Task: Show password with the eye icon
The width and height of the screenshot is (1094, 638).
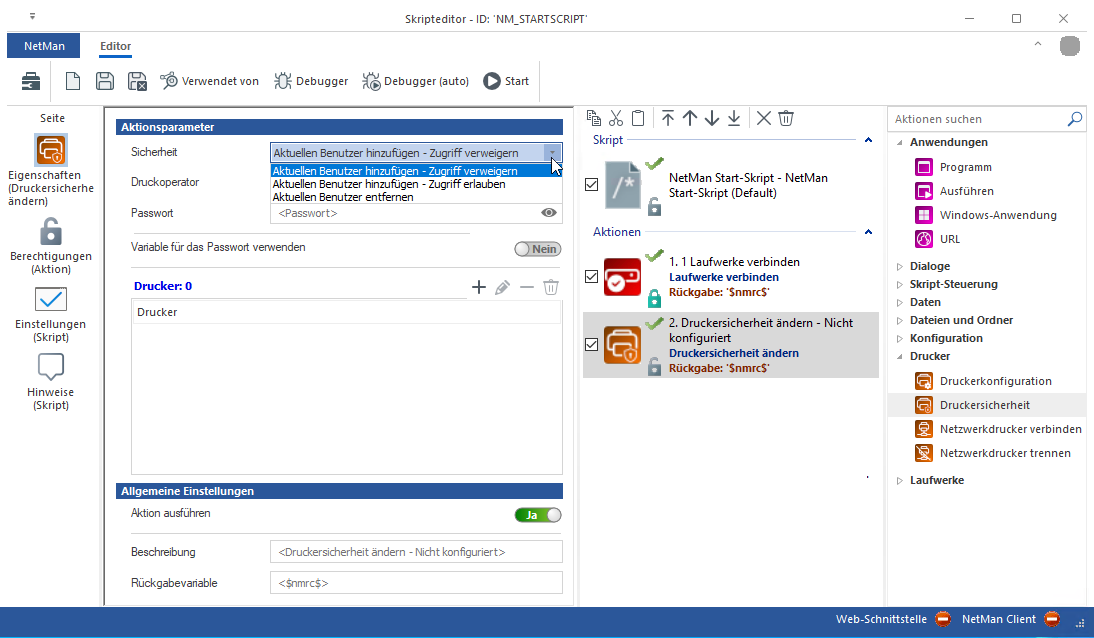Action: point(548,213)
